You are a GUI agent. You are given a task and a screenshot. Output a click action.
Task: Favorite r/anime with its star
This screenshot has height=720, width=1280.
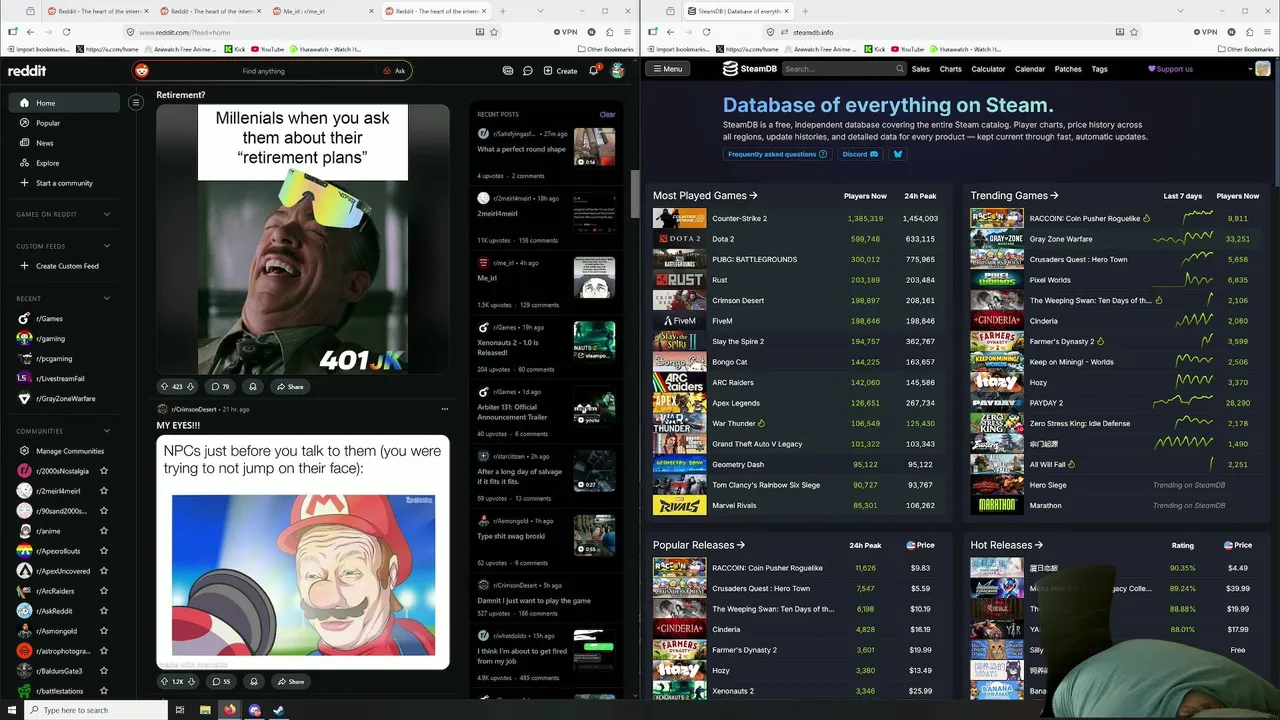click(104, 531)
